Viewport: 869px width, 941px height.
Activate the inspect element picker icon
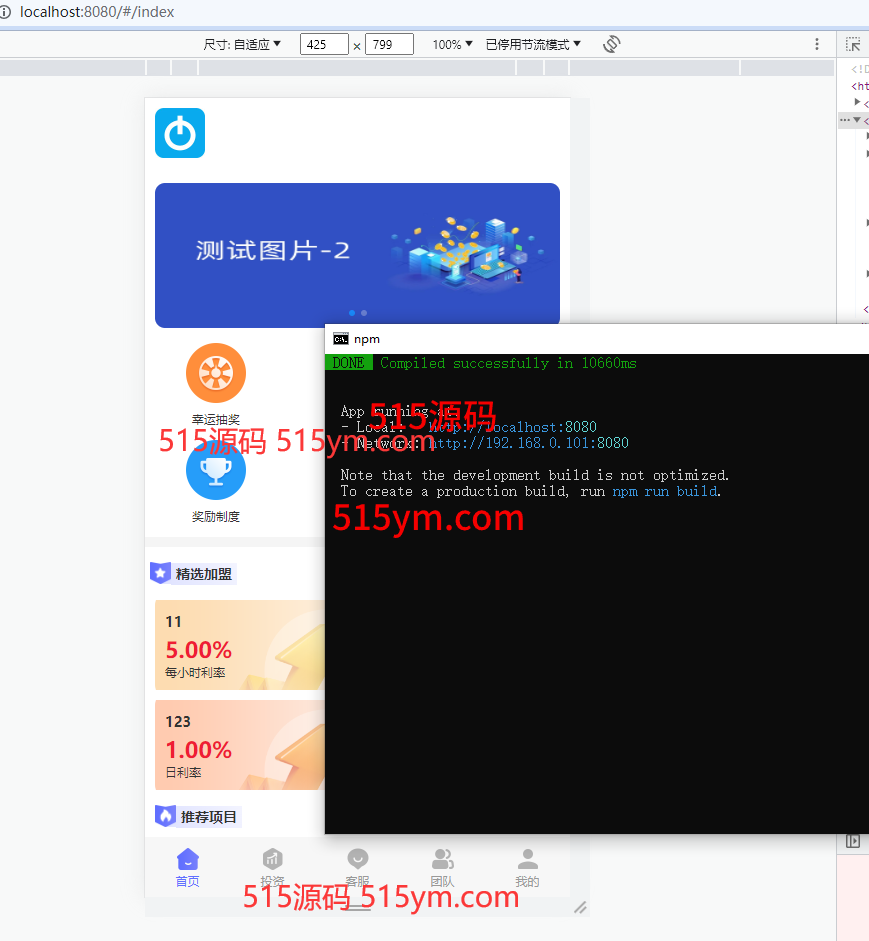[x=853, y=44]
